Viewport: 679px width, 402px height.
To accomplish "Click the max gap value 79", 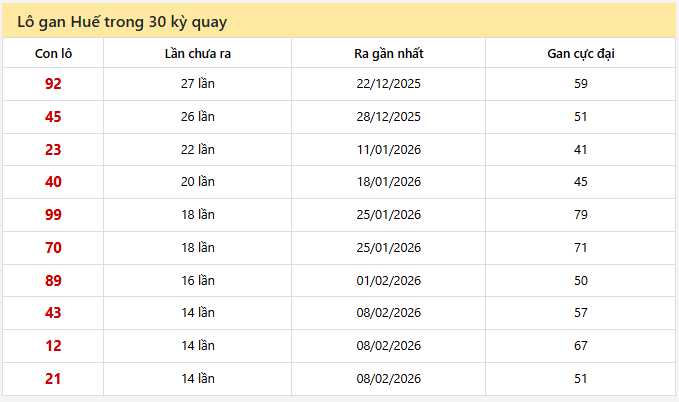I will [x=581, y=215].
